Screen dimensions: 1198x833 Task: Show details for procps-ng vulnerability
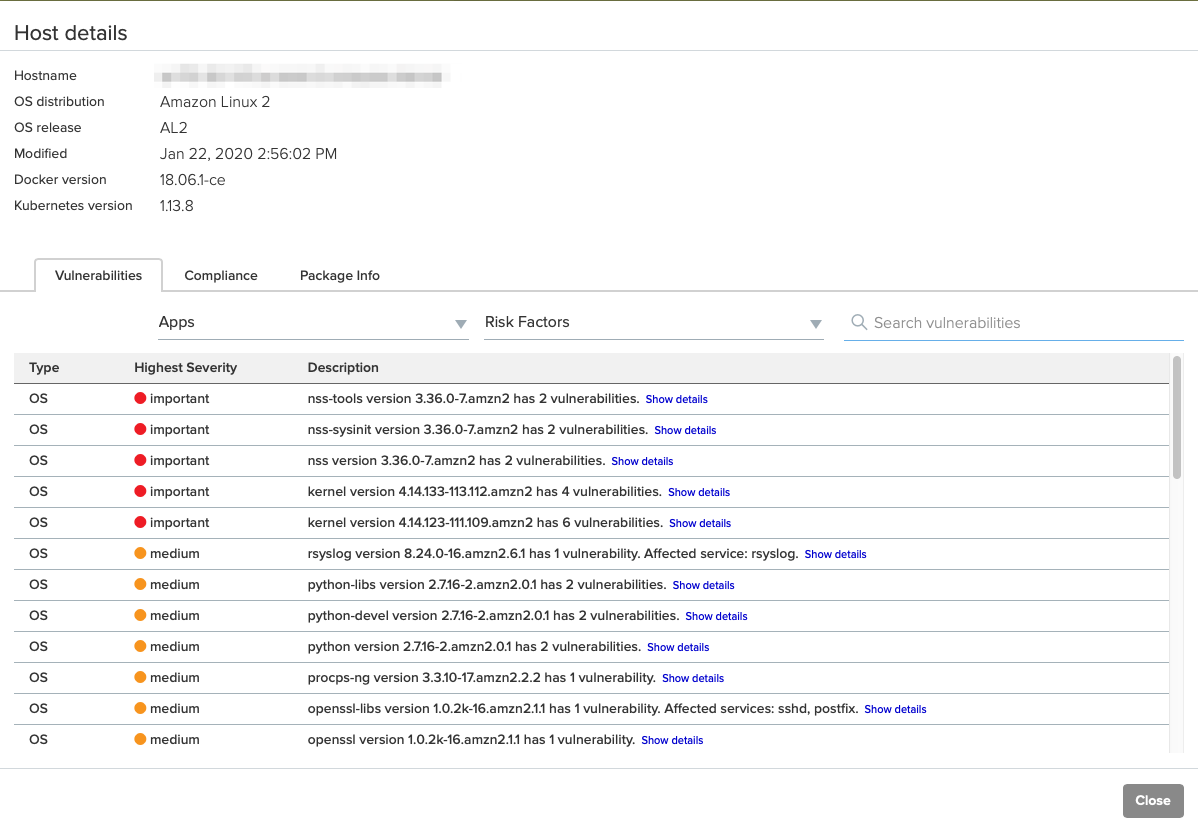692,678
